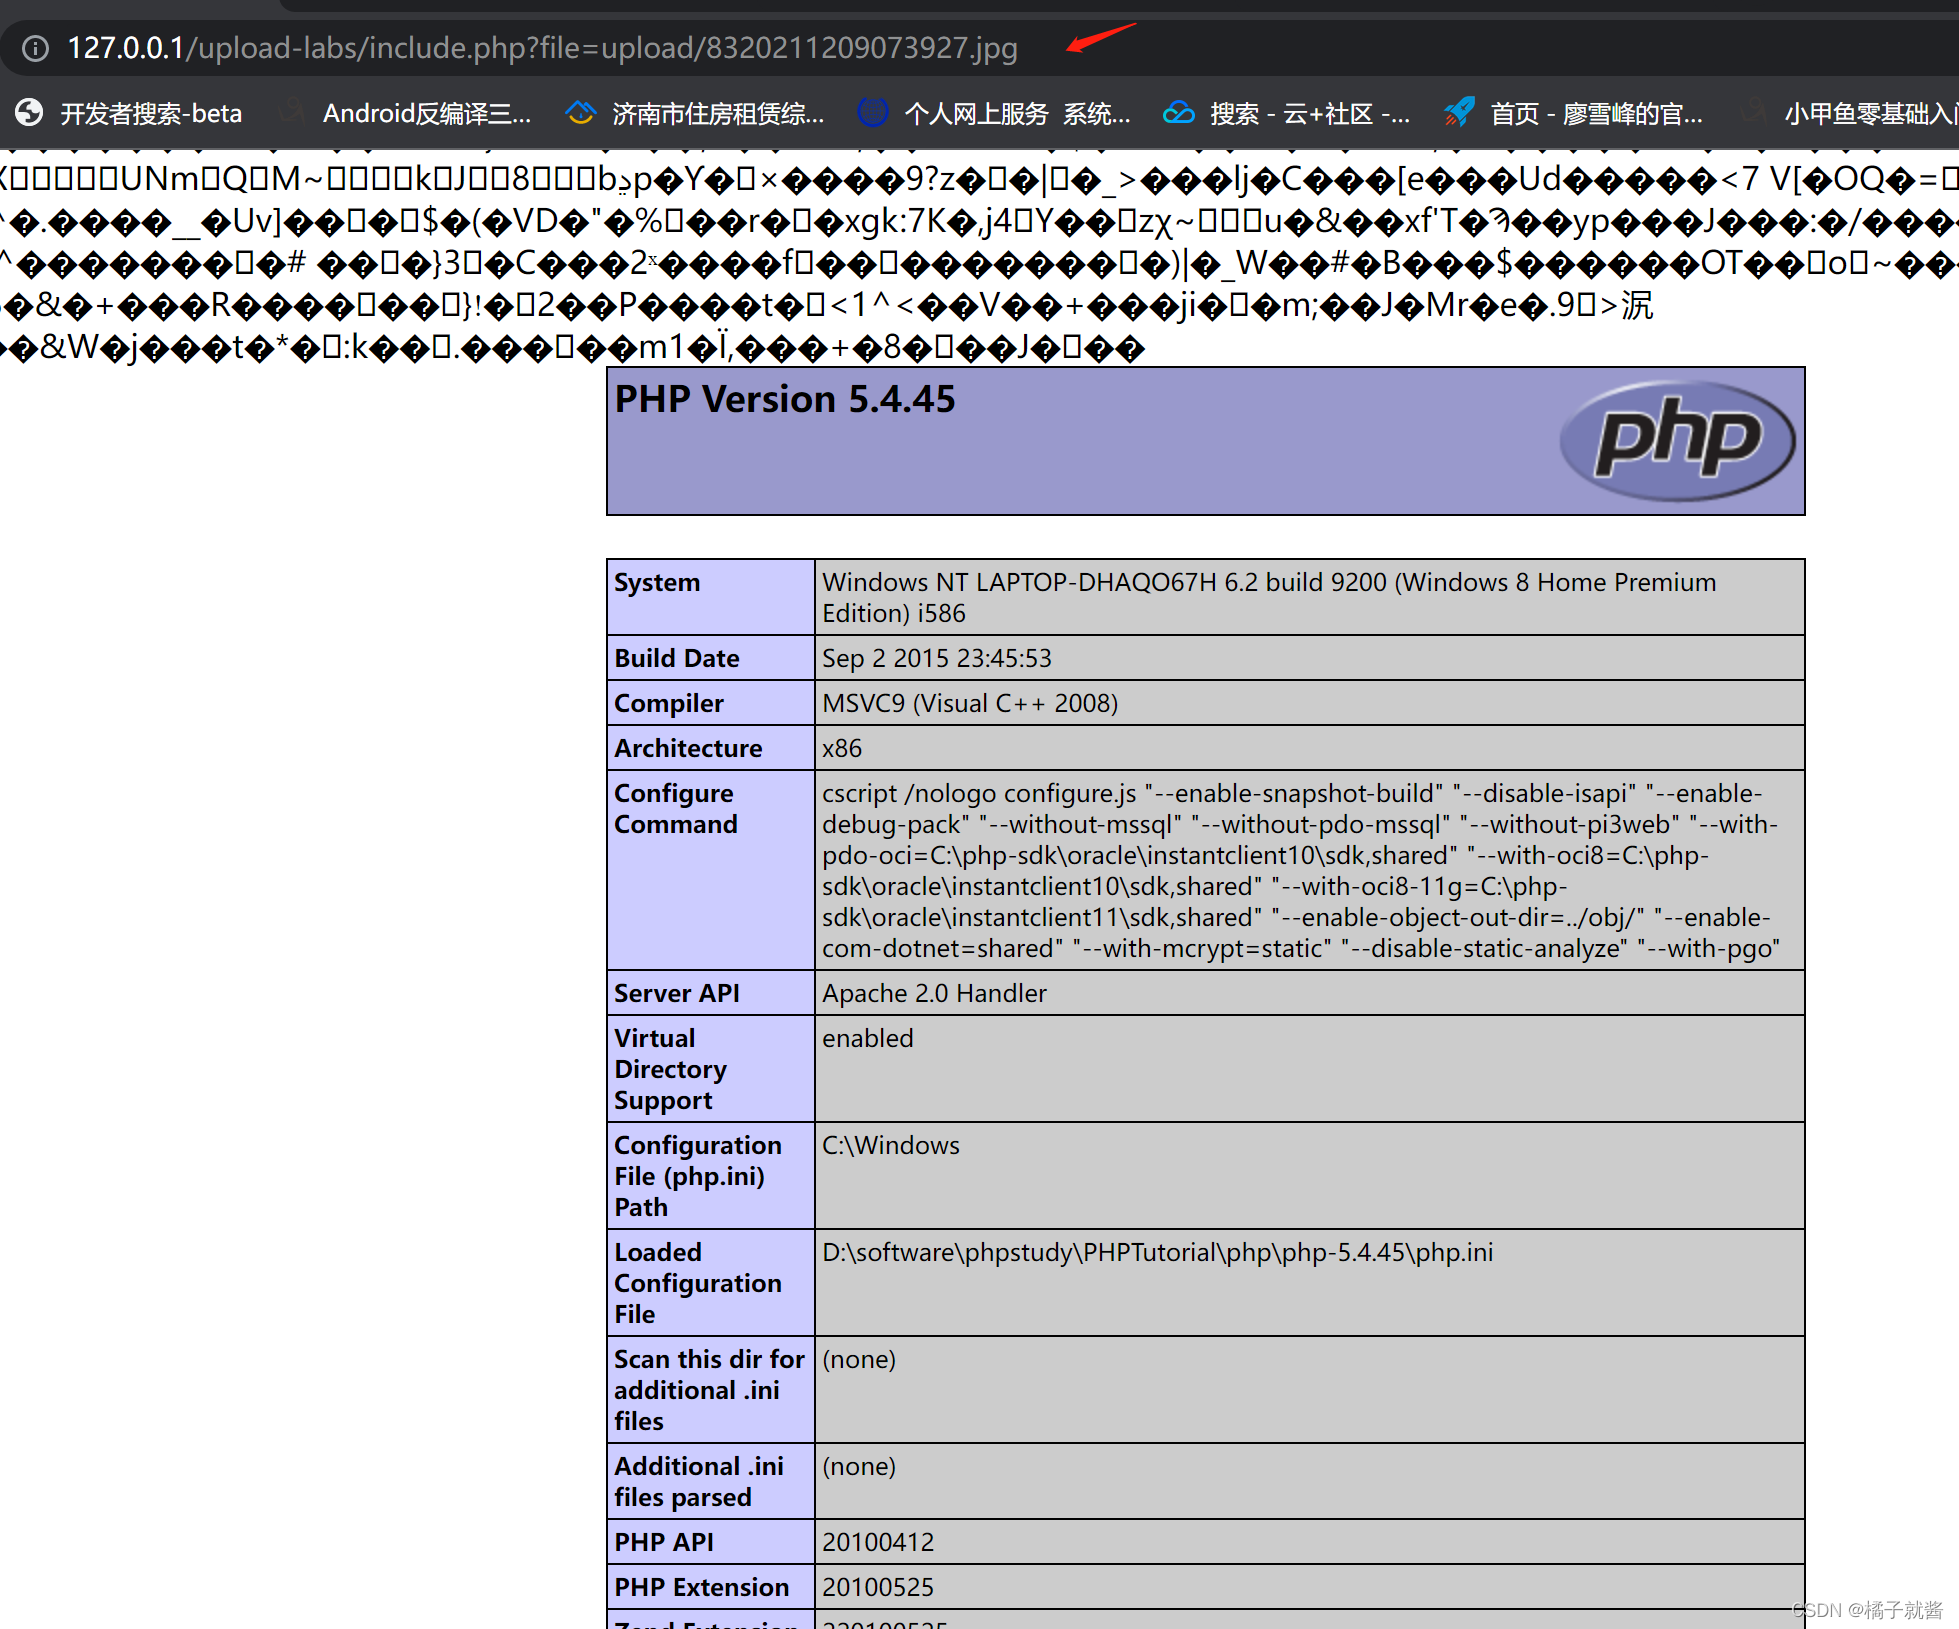Open the 开发者搜索-beta bookmark
The width and height of the screenshot is (1959, 1629).
point(151,114)
